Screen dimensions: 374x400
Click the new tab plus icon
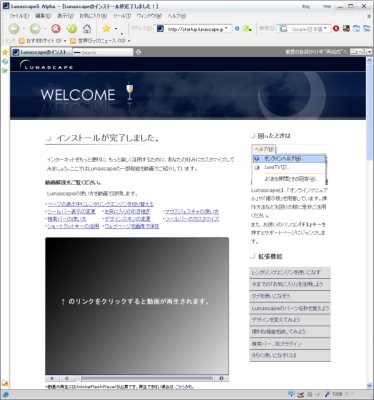[x=139, y=52]
